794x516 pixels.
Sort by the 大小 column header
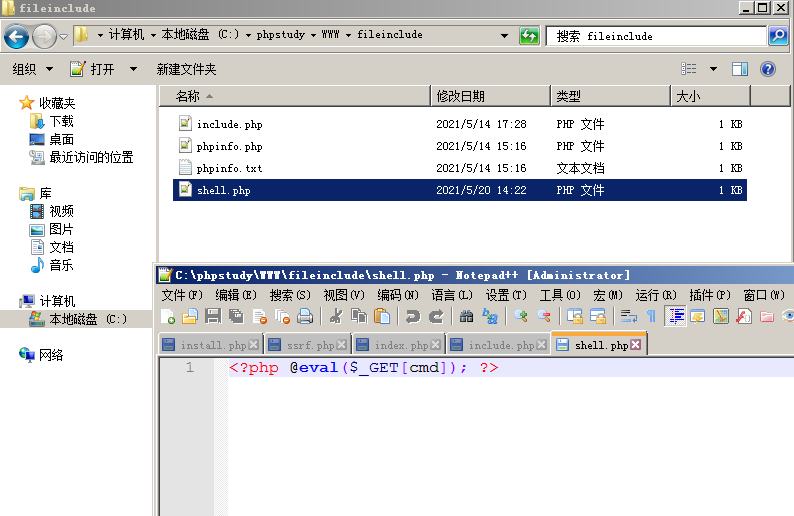[710, 96]
